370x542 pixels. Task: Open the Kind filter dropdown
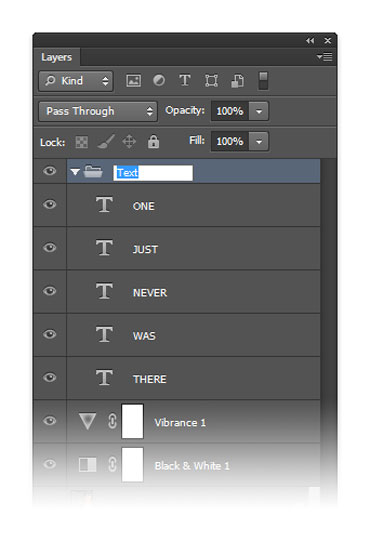click(x=76, y=81)
